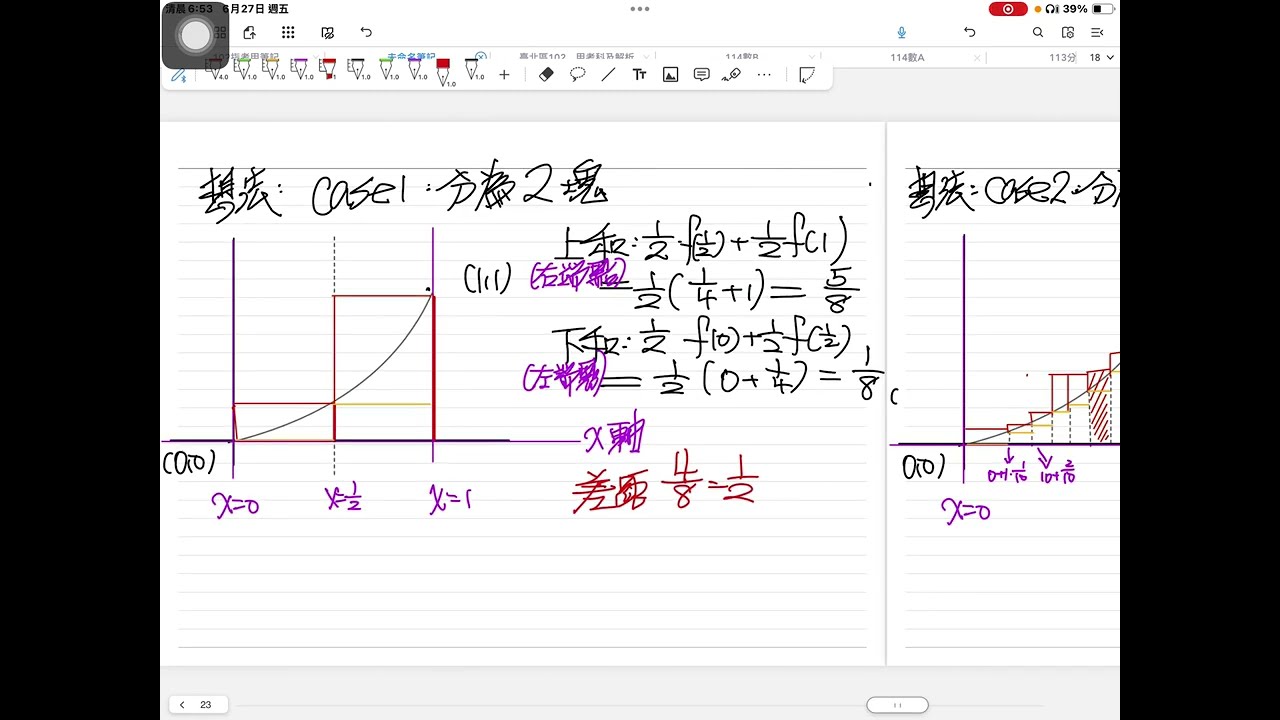Select the straight line tool
Screen dimensions: 1280x720
[x=608, y=75]
